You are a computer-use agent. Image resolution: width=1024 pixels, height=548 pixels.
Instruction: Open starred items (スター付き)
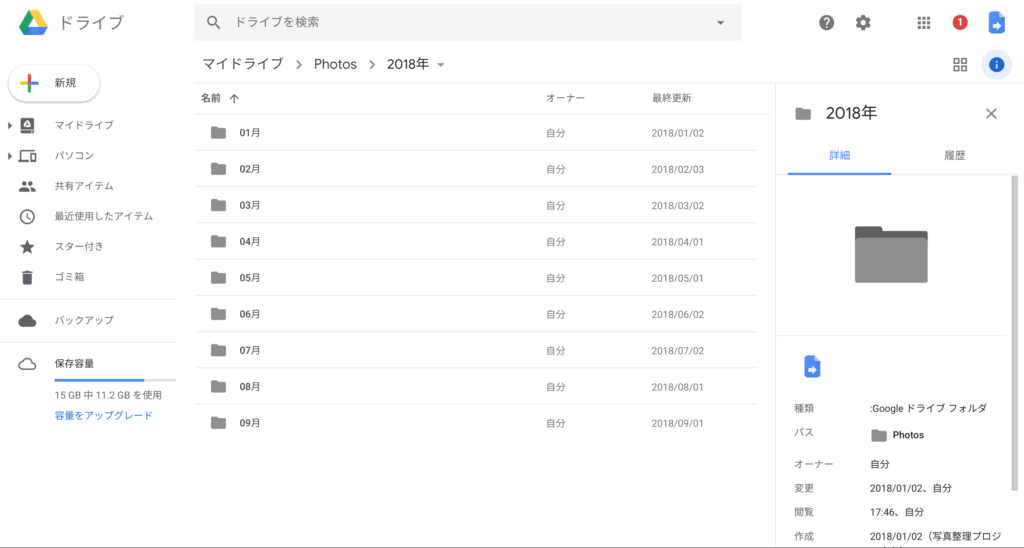(x=78, y=247)
